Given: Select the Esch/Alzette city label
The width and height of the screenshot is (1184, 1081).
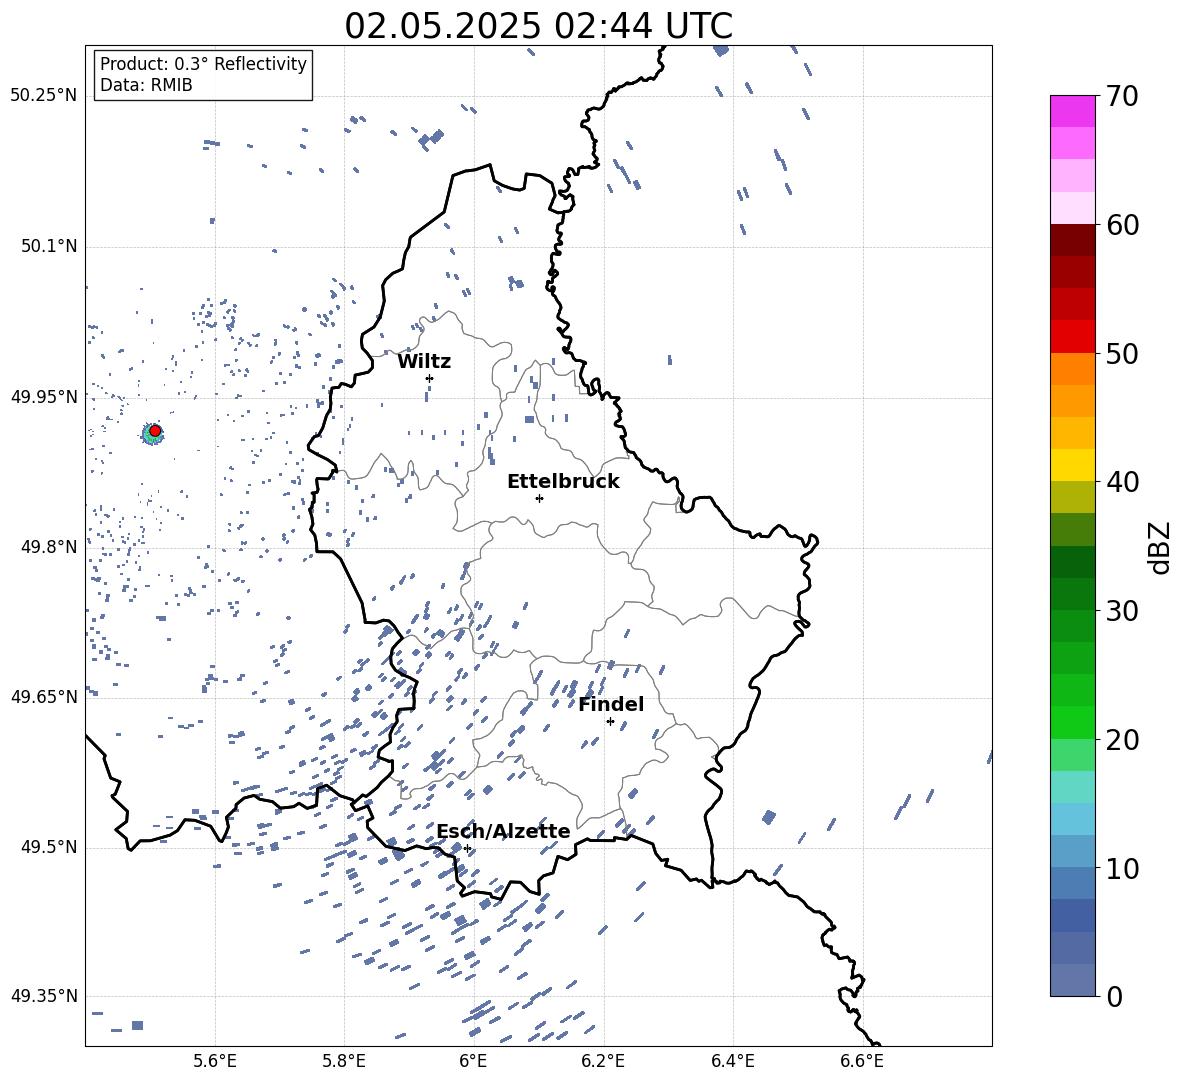Looking at the screenshot, I should 503,832.
